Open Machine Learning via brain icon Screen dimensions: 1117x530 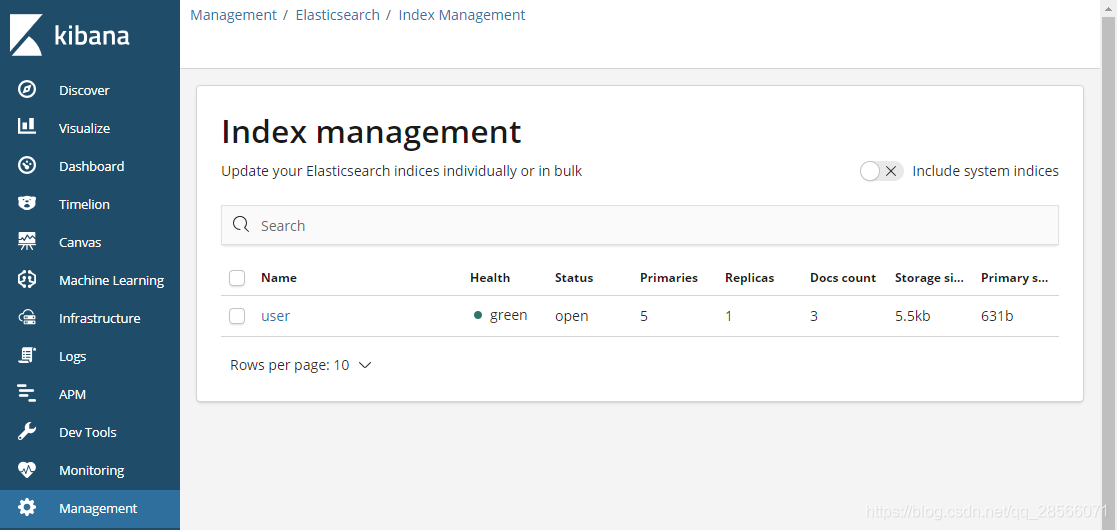pyautogui.click(x=26, y=279)
